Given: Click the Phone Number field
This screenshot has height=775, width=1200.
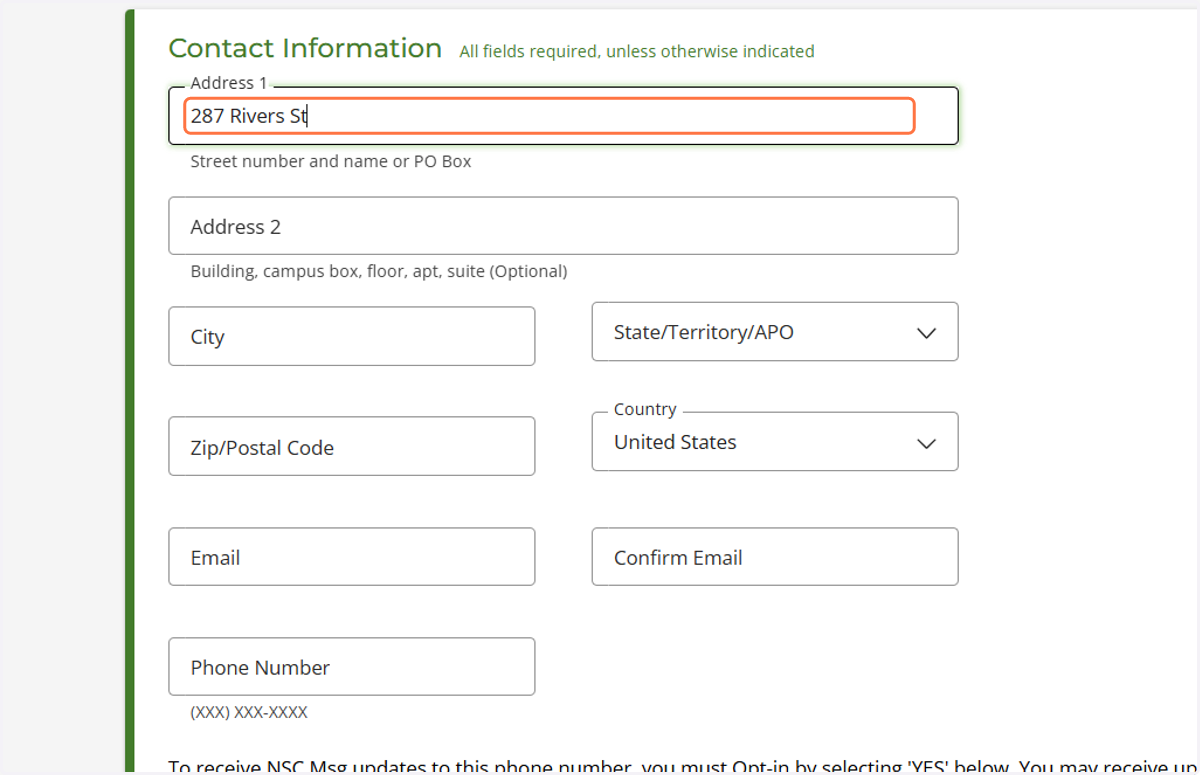Looking at the screenshot, I should click(x=351, y=667).
